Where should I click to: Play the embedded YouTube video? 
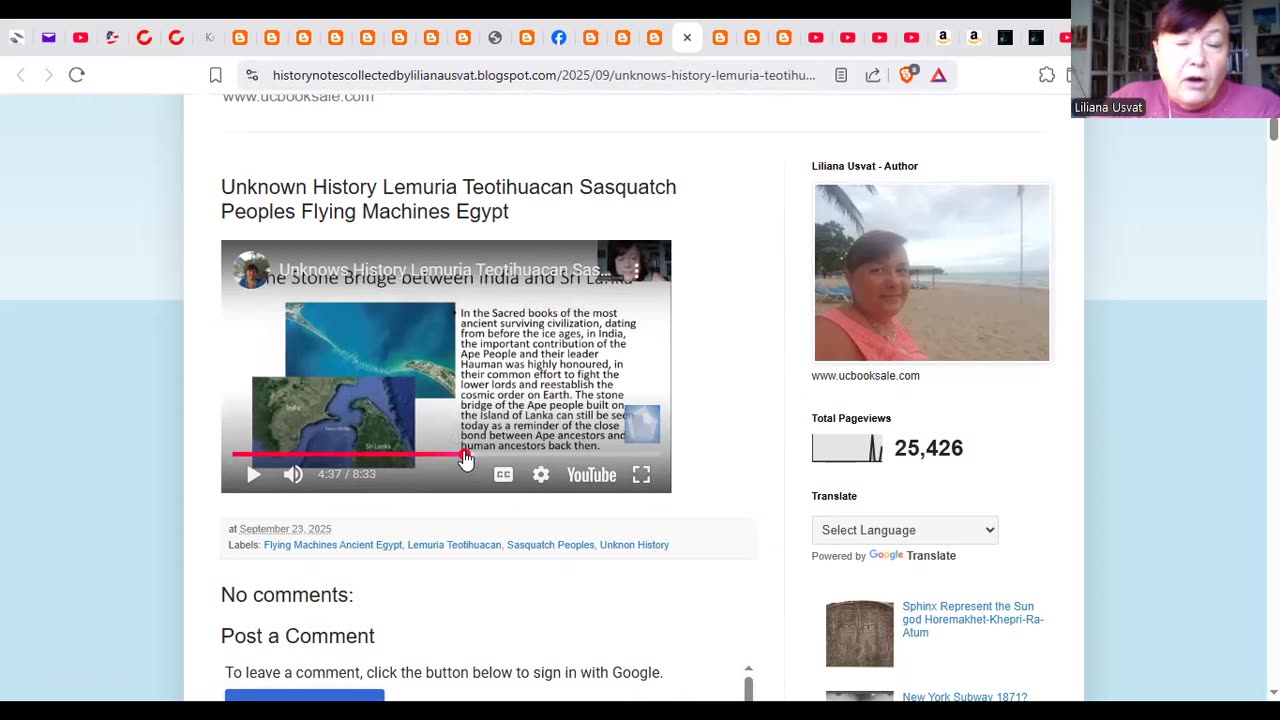click(x=254, y=475)
